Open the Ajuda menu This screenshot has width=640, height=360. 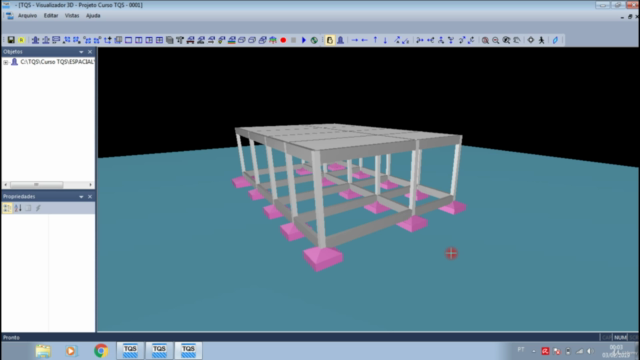pyautogui.click(x=93, y=16)
